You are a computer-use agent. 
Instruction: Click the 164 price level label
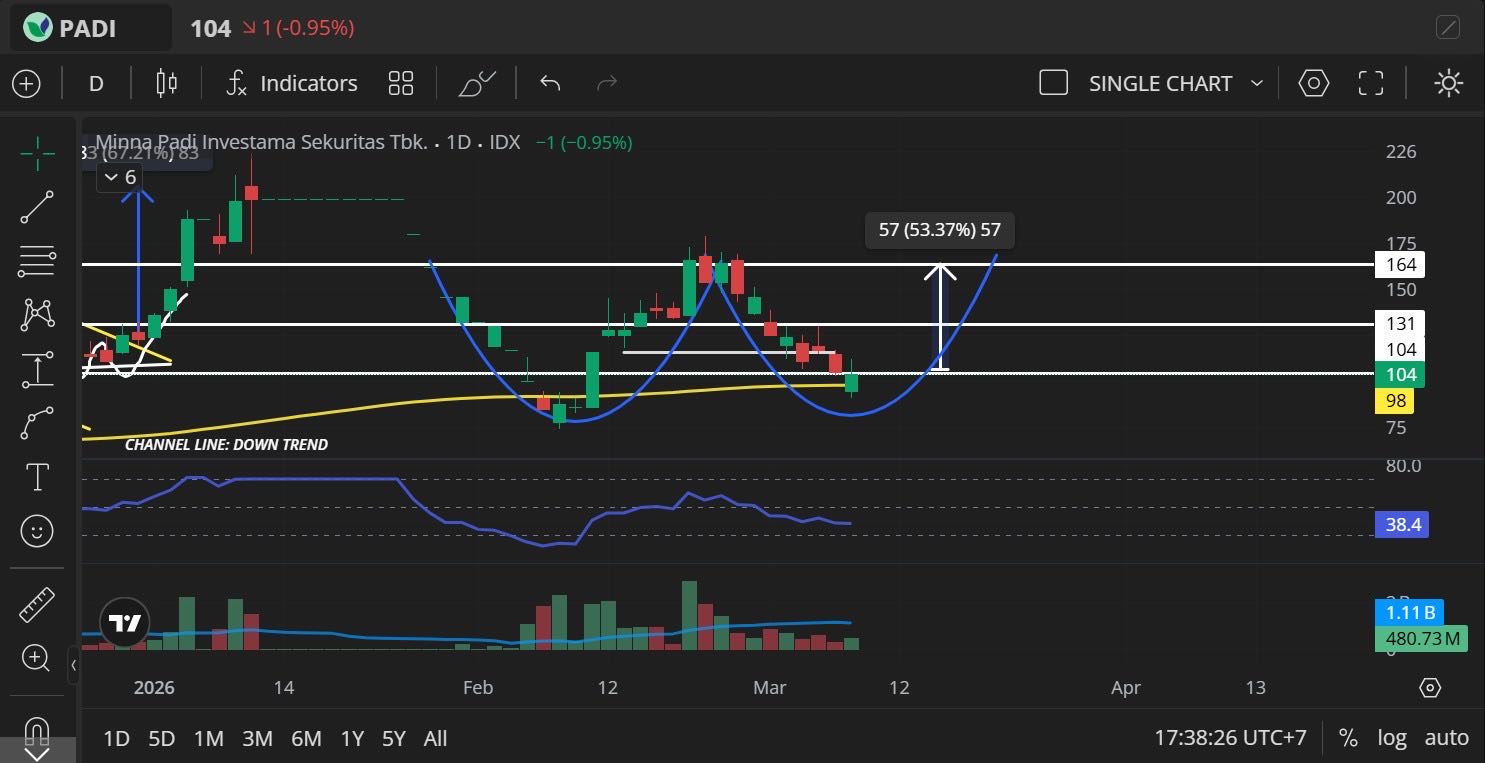[x=1400, y=265]
